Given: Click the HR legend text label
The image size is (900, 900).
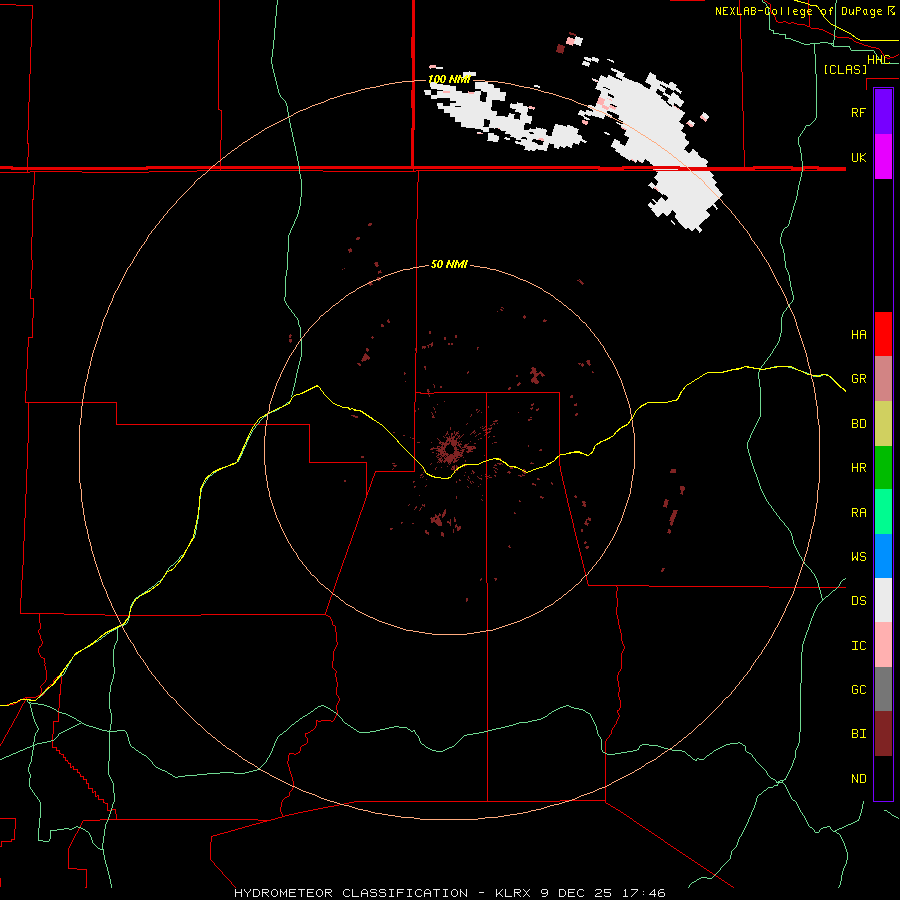Looking at the screenshot, I should click(x=858, y=468).
